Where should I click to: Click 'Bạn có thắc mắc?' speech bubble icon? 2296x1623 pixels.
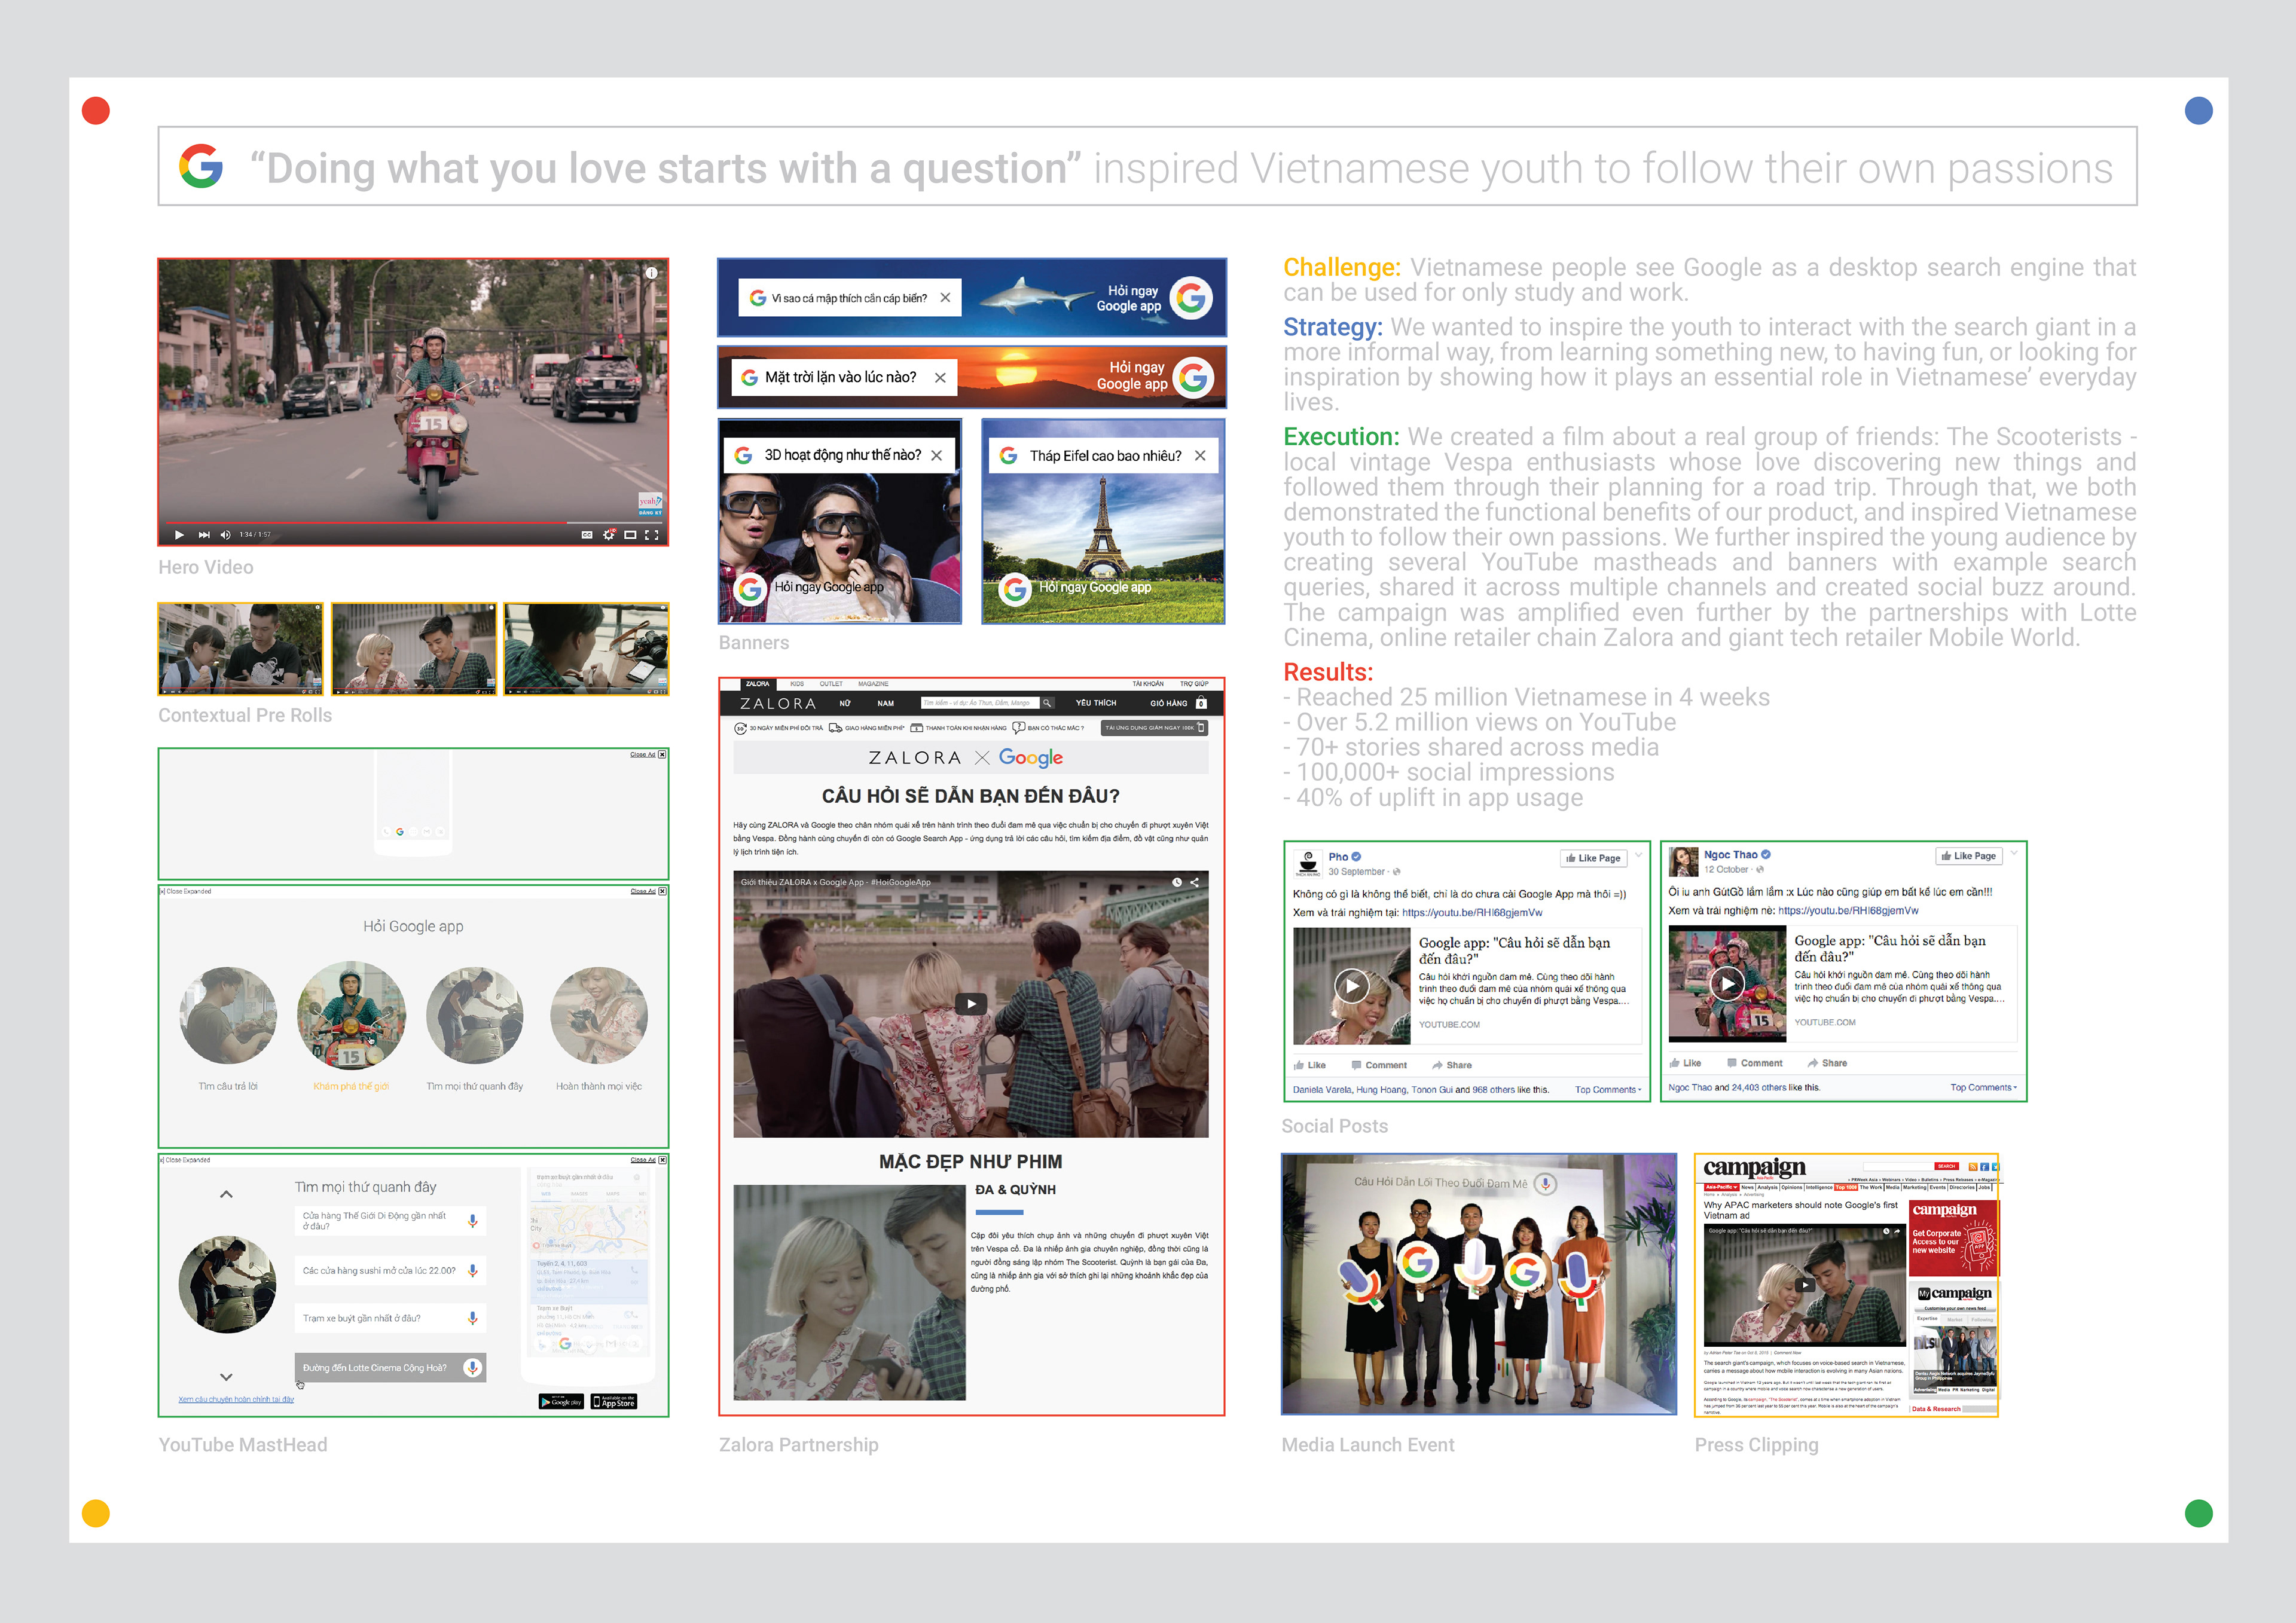pyautogui.click(x=1019, y=728)
